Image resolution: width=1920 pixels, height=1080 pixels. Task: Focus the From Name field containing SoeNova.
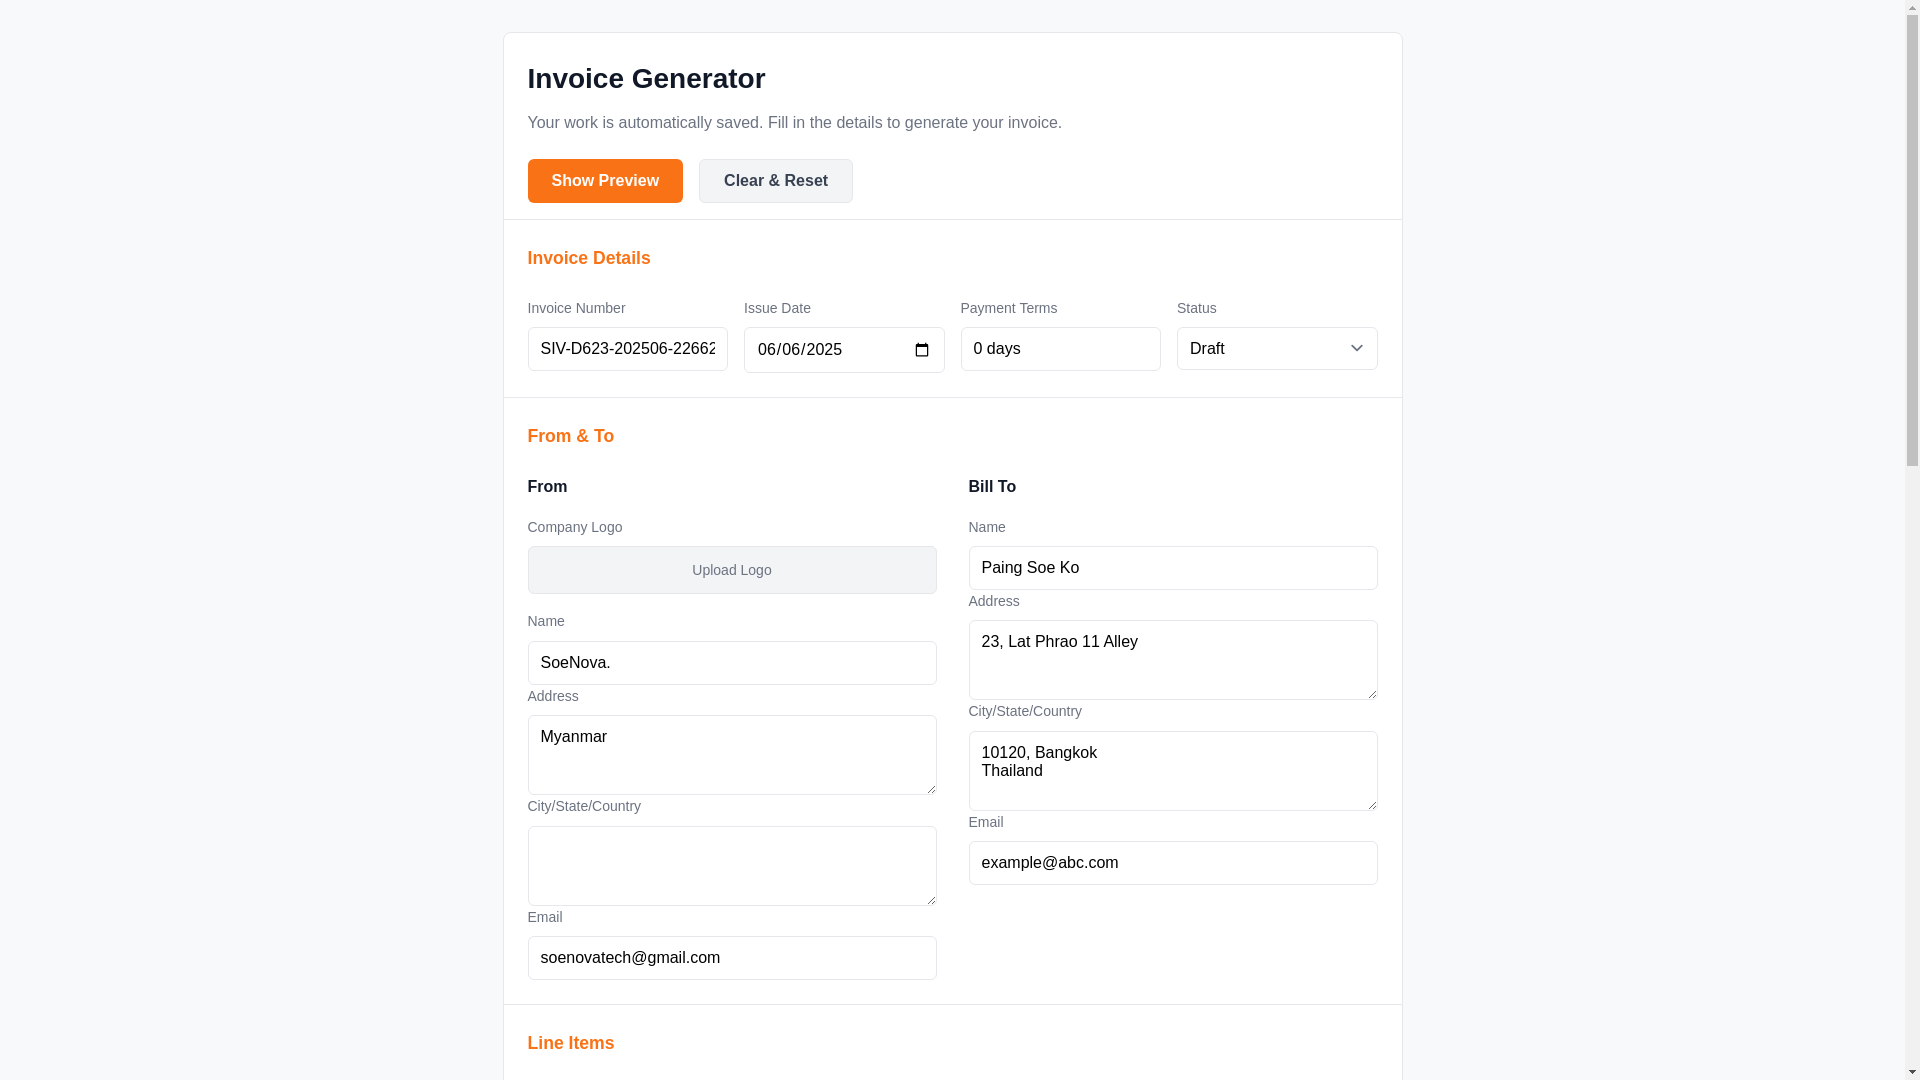pos(732,663)
